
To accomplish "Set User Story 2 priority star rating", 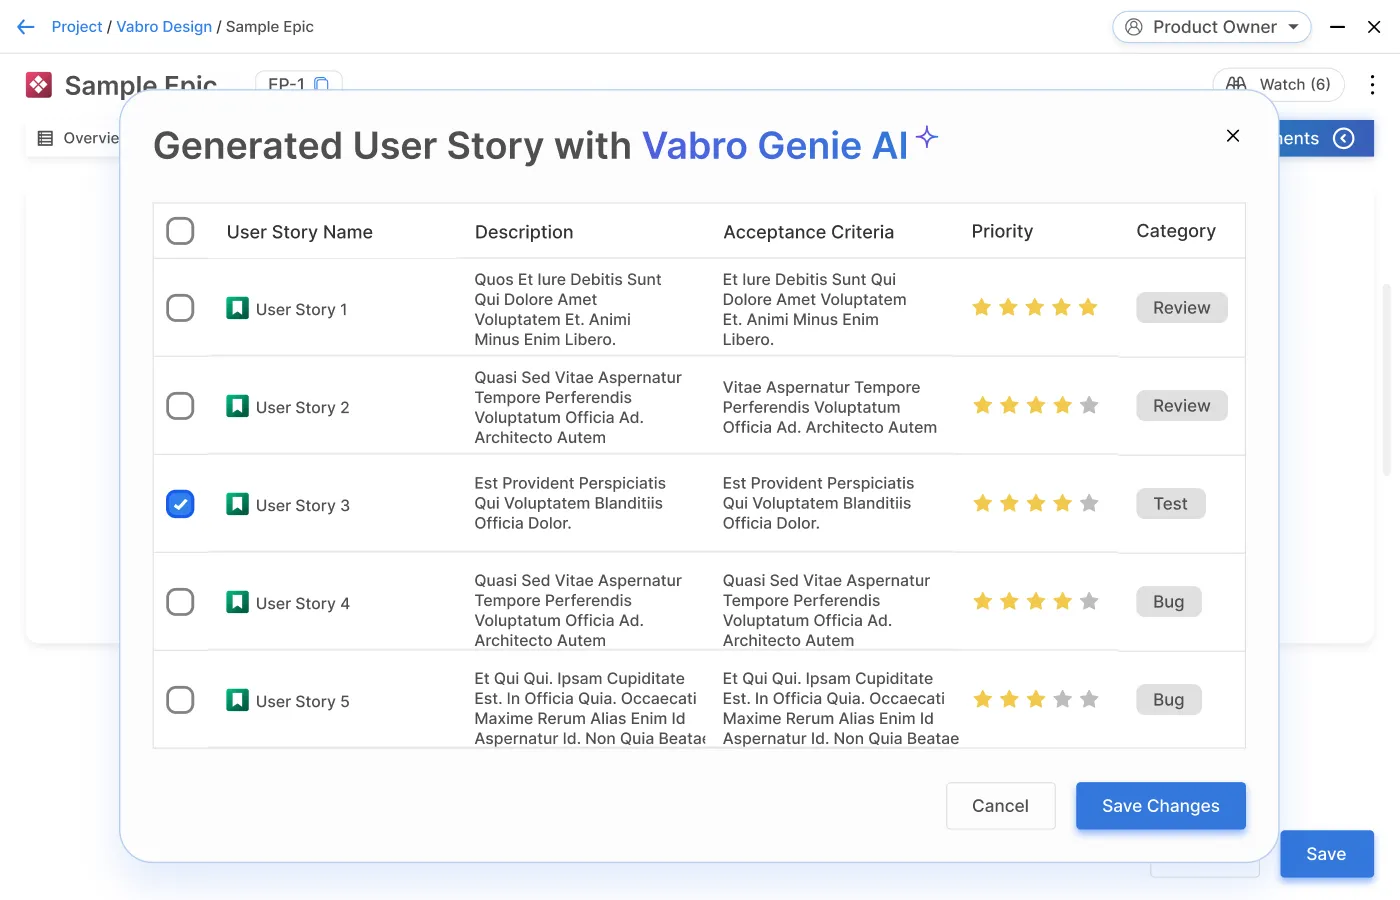I will pyautogui.click(x=1035, y=406).
